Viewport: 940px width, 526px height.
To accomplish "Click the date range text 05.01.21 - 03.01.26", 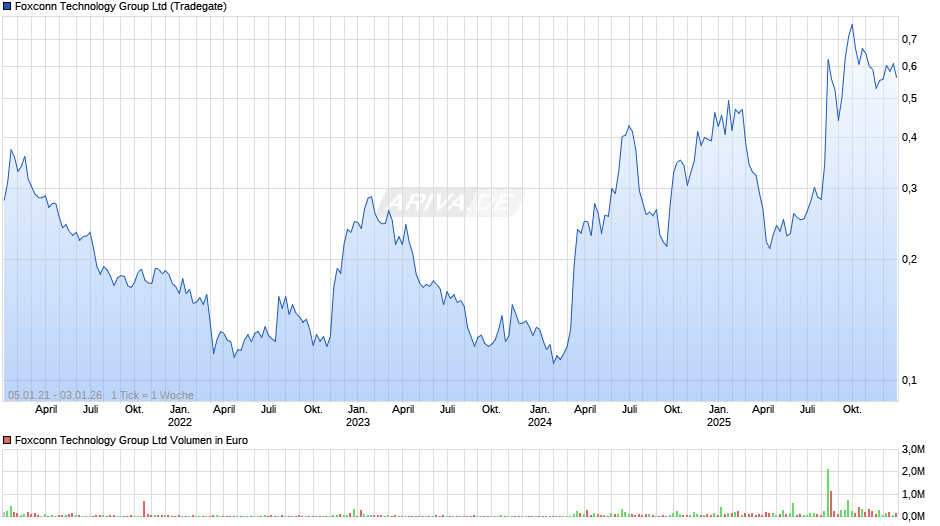I will pos(55,395).
